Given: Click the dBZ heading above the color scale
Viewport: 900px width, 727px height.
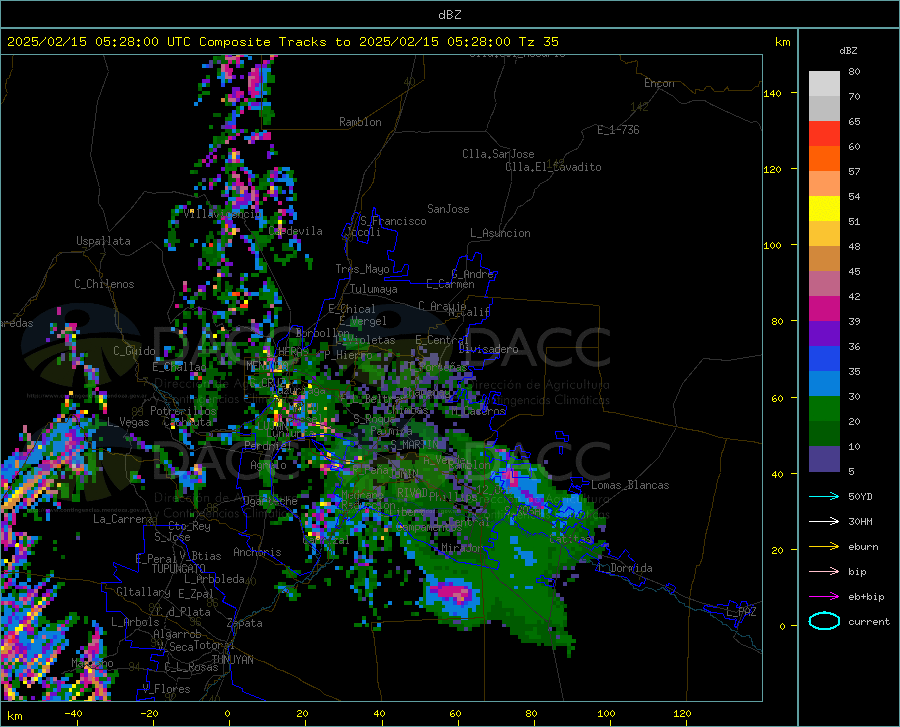Looking at the screenshot, I should coord(848,50).
